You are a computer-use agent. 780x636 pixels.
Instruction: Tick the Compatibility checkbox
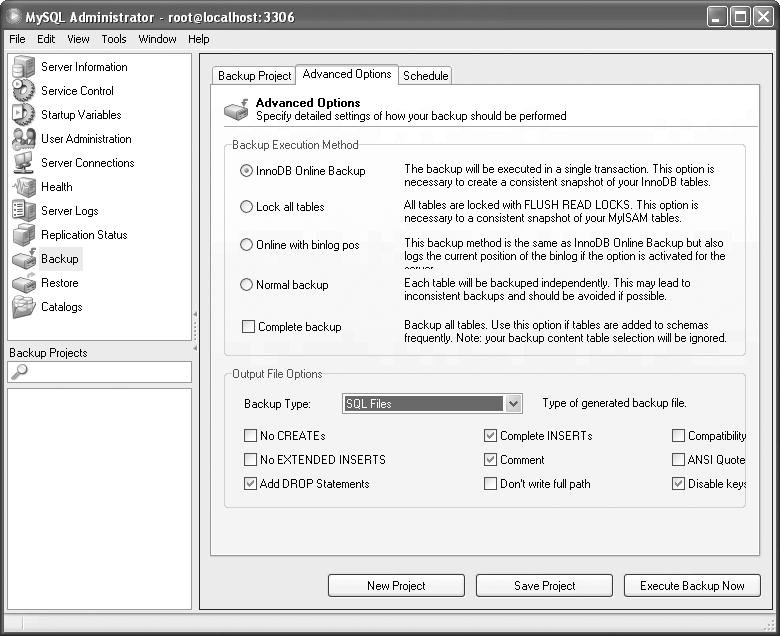(678, 436)
